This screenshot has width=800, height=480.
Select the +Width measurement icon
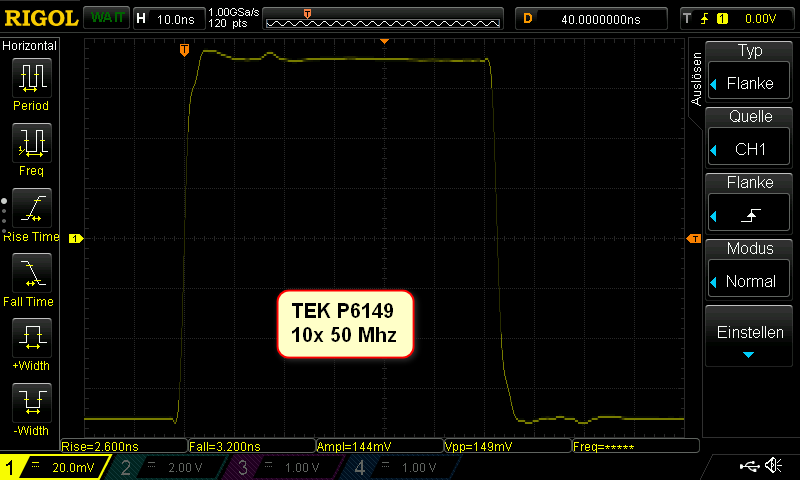click(32, 338)
